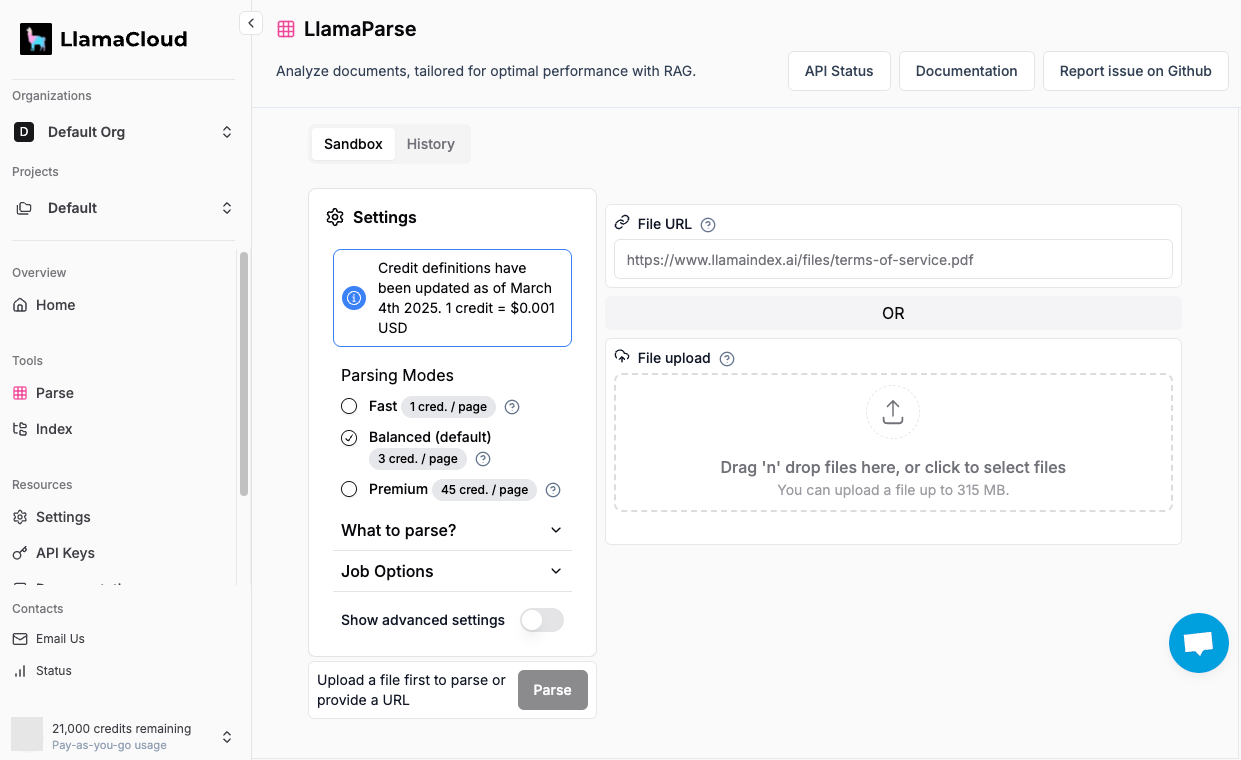
Task: Click the help icon for Fast mode
Action: 512,407
